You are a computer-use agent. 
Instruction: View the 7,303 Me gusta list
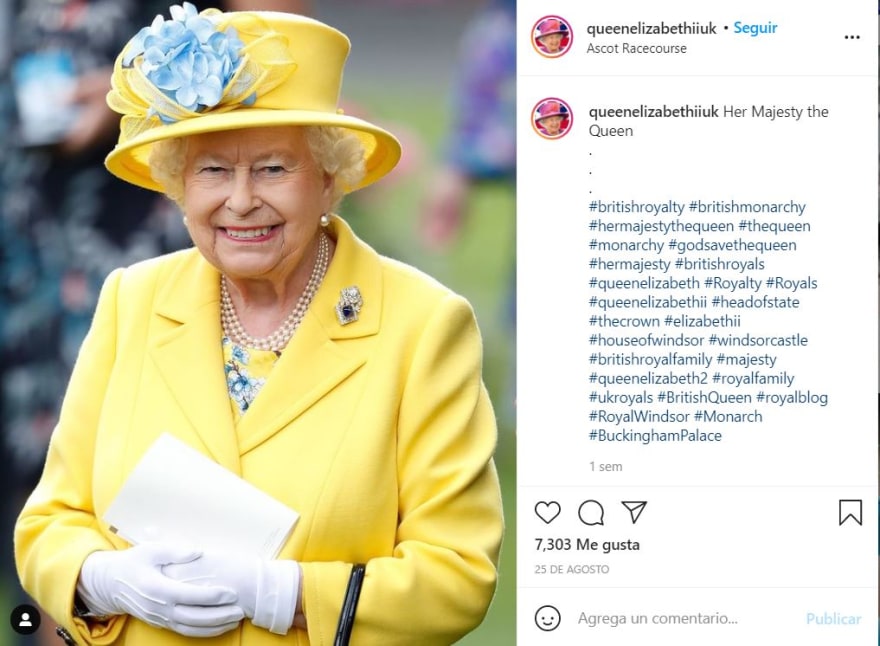click(586, 544)
